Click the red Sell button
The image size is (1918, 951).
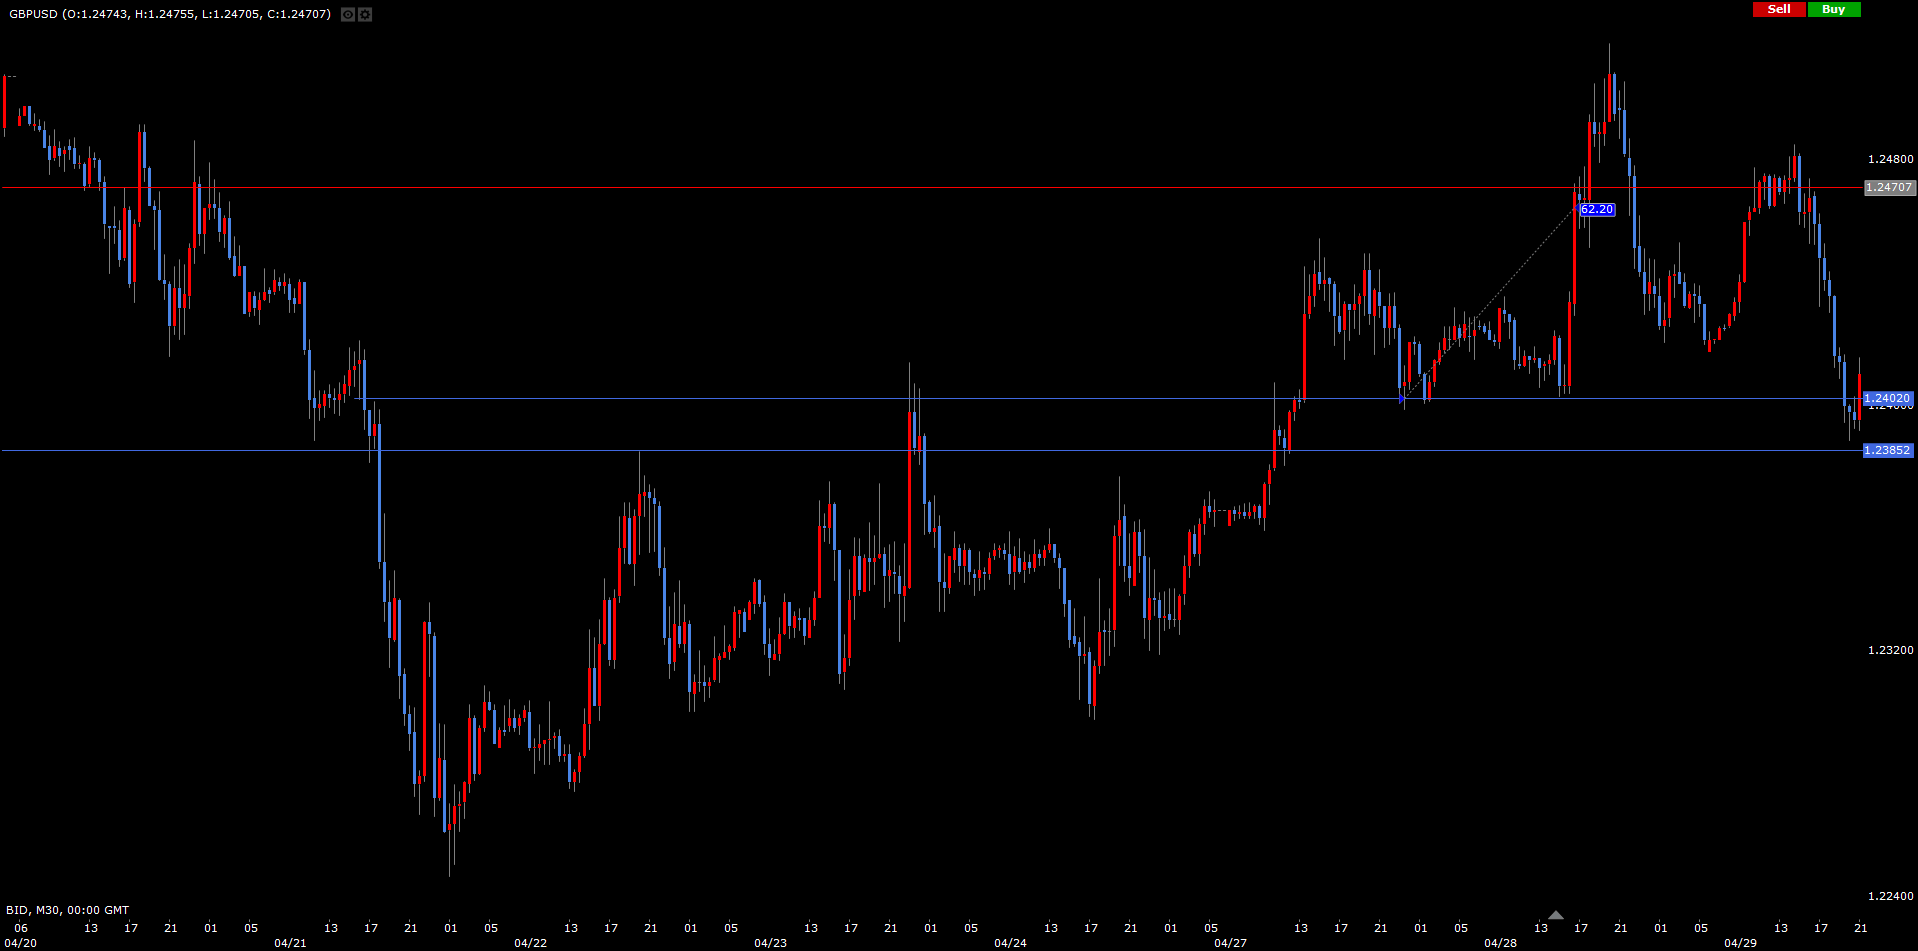(x=1779, y=9)
